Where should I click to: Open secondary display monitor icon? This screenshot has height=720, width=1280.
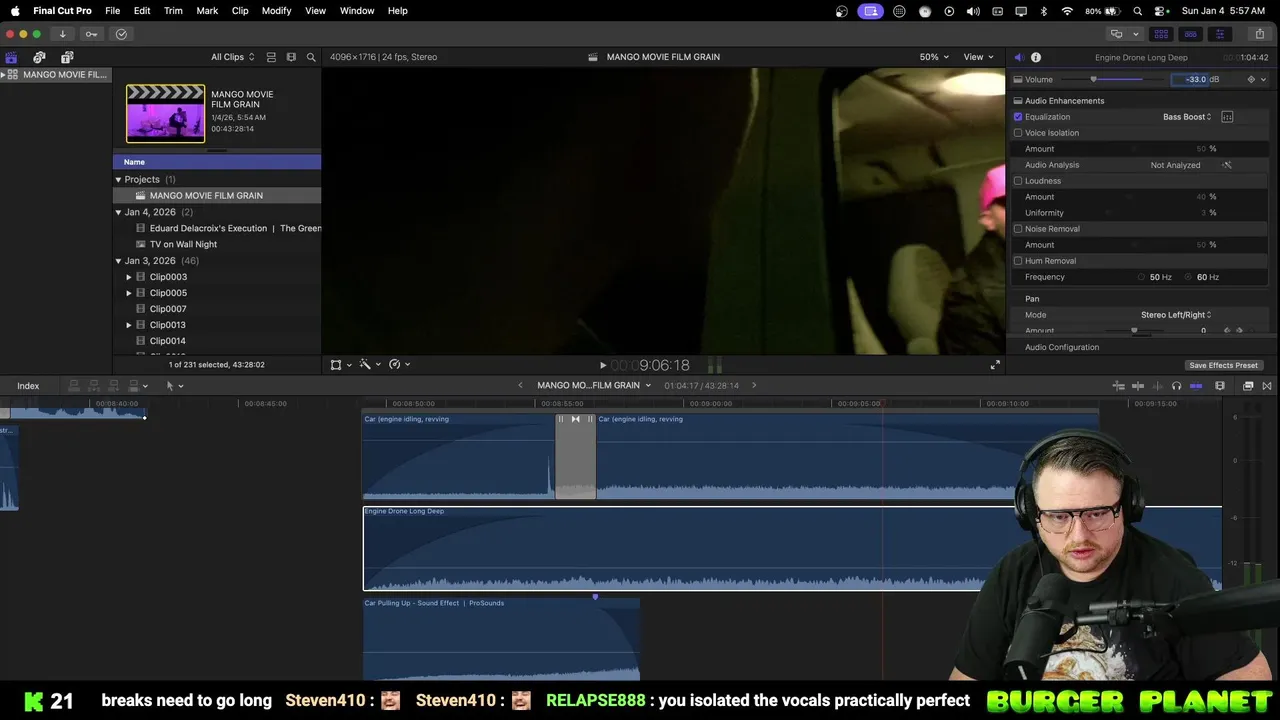(1117, 34)
